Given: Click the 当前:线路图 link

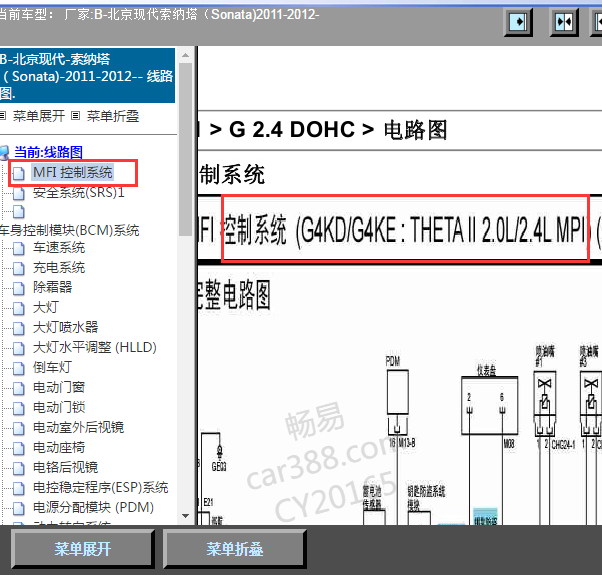Looking at the screenshot, I should click(x=48, y=152).
